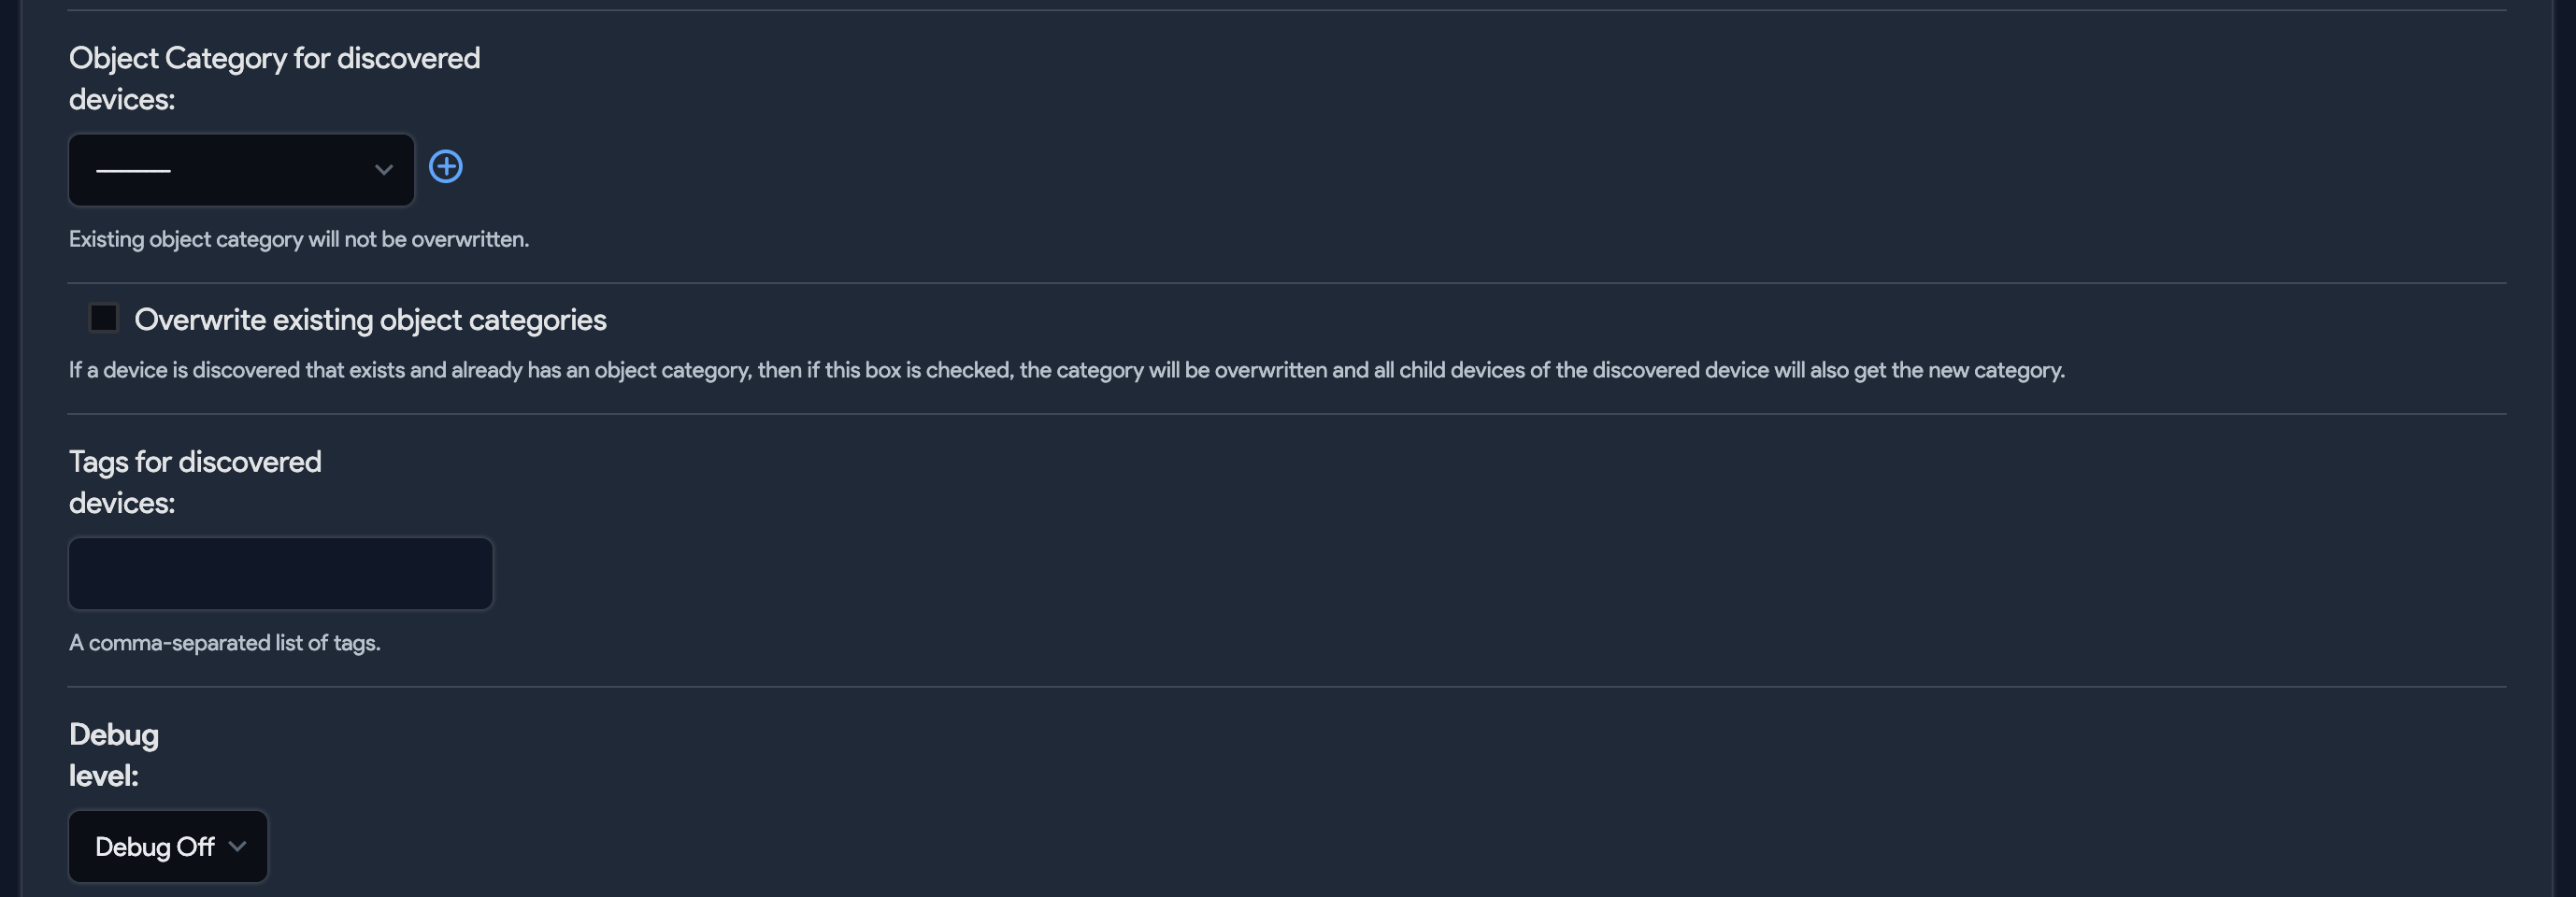Click the category dropdown showing a dashed placeholder
The height and width of the screenshot is (897, 2576).
[240, 170]
